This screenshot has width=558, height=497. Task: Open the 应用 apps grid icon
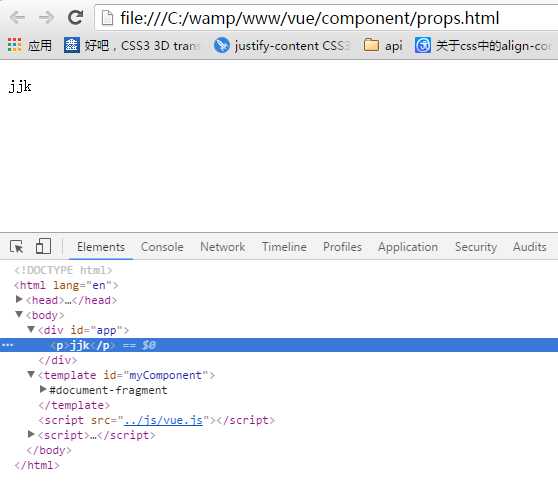pos(15,45)
